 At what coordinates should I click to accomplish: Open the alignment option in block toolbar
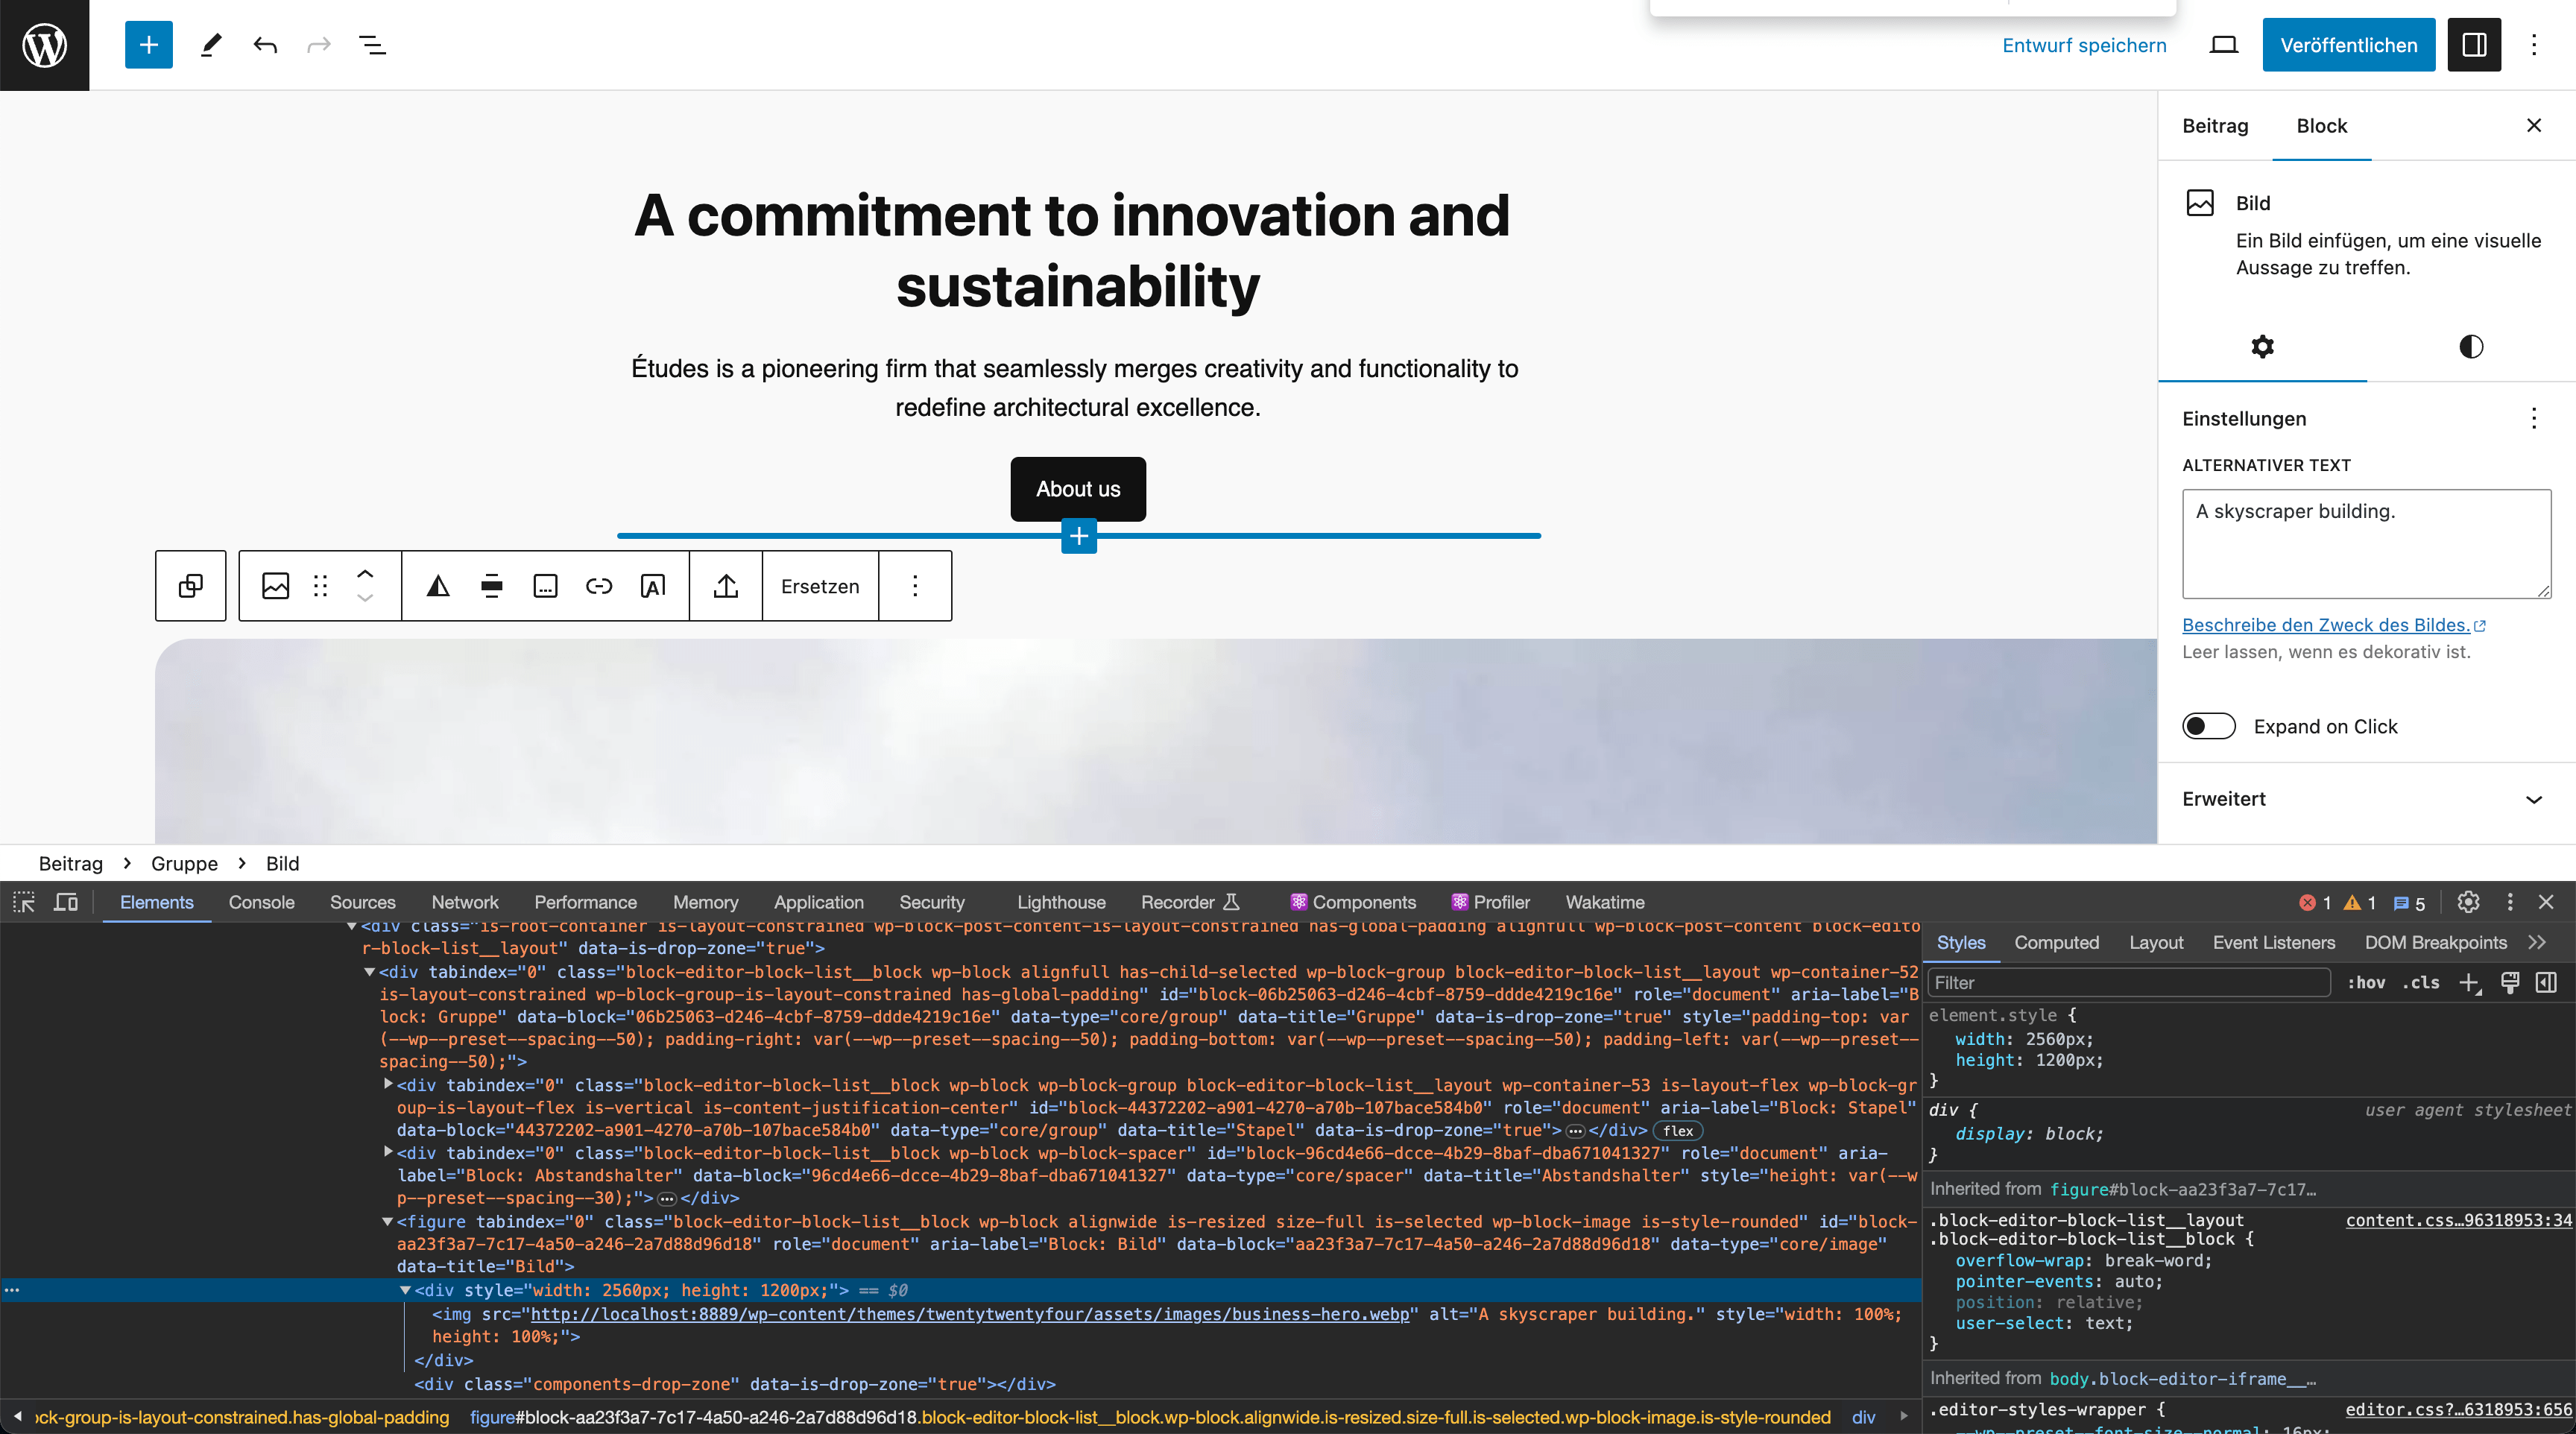(x=491, y=586)
